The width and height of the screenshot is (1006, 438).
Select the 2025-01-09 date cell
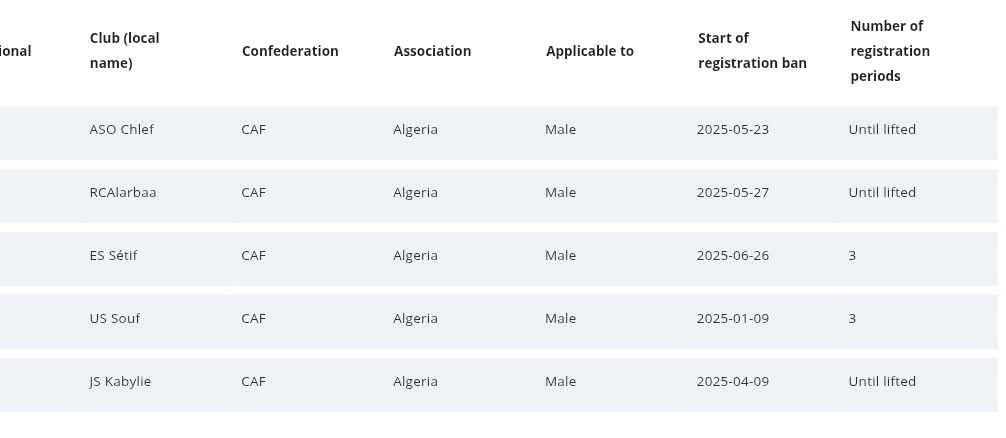tap(732, 319)
